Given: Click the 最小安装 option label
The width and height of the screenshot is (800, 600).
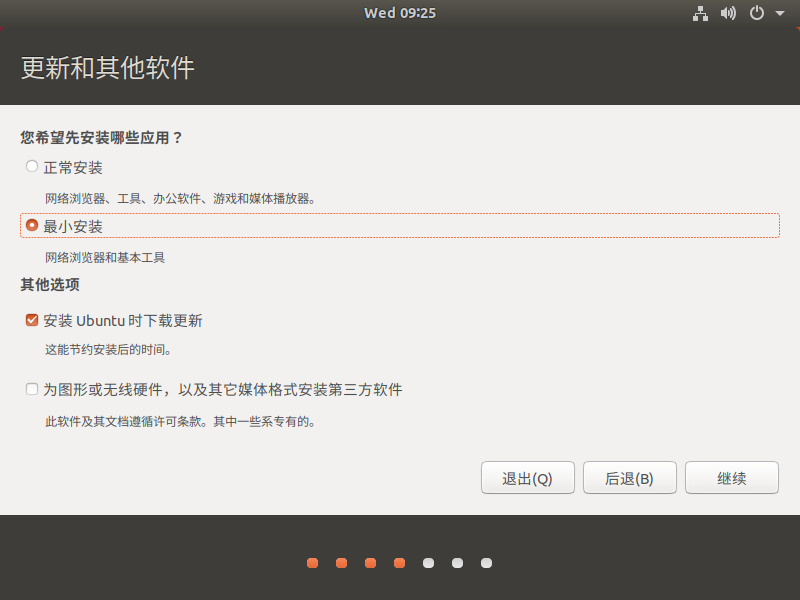Looking at the screenshot, I should (73, 226).
